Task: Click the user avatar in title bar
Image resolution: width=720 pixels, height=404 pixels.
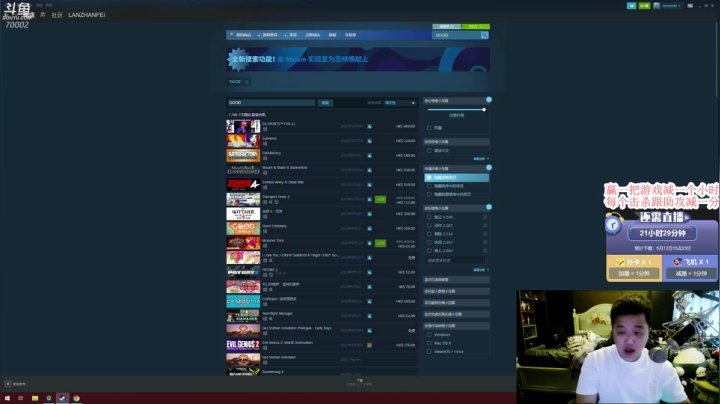Action: coord(657,6)
